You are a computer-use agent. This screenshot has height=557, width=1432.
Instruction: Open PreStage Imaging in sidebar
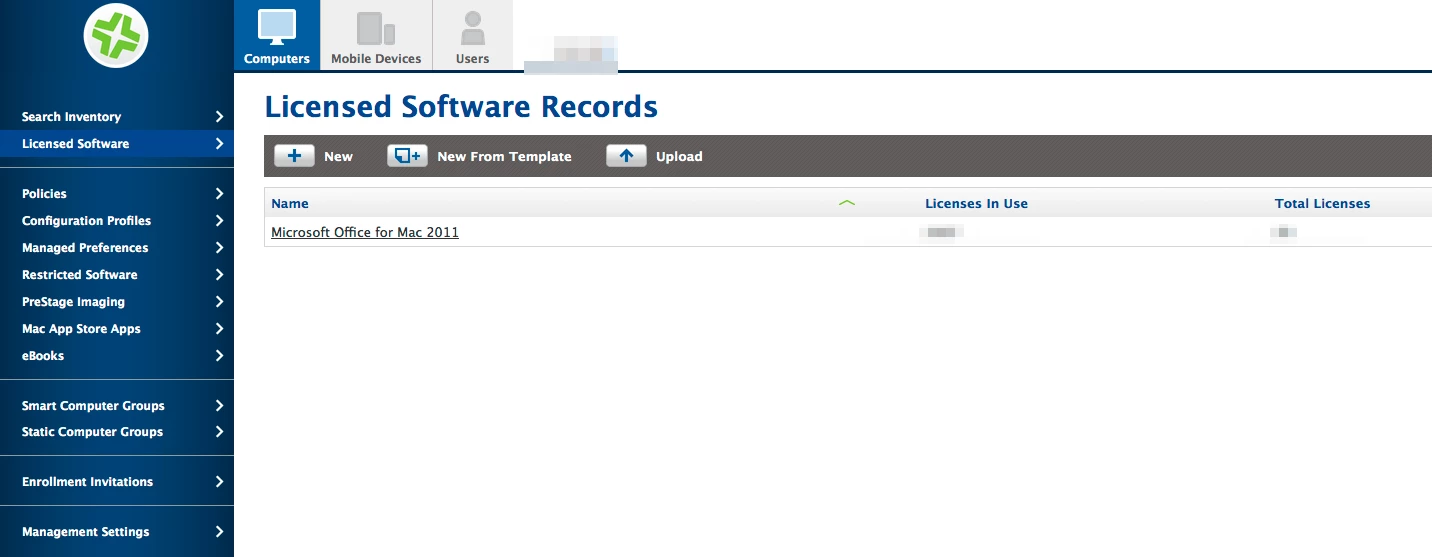click(73, 302)
